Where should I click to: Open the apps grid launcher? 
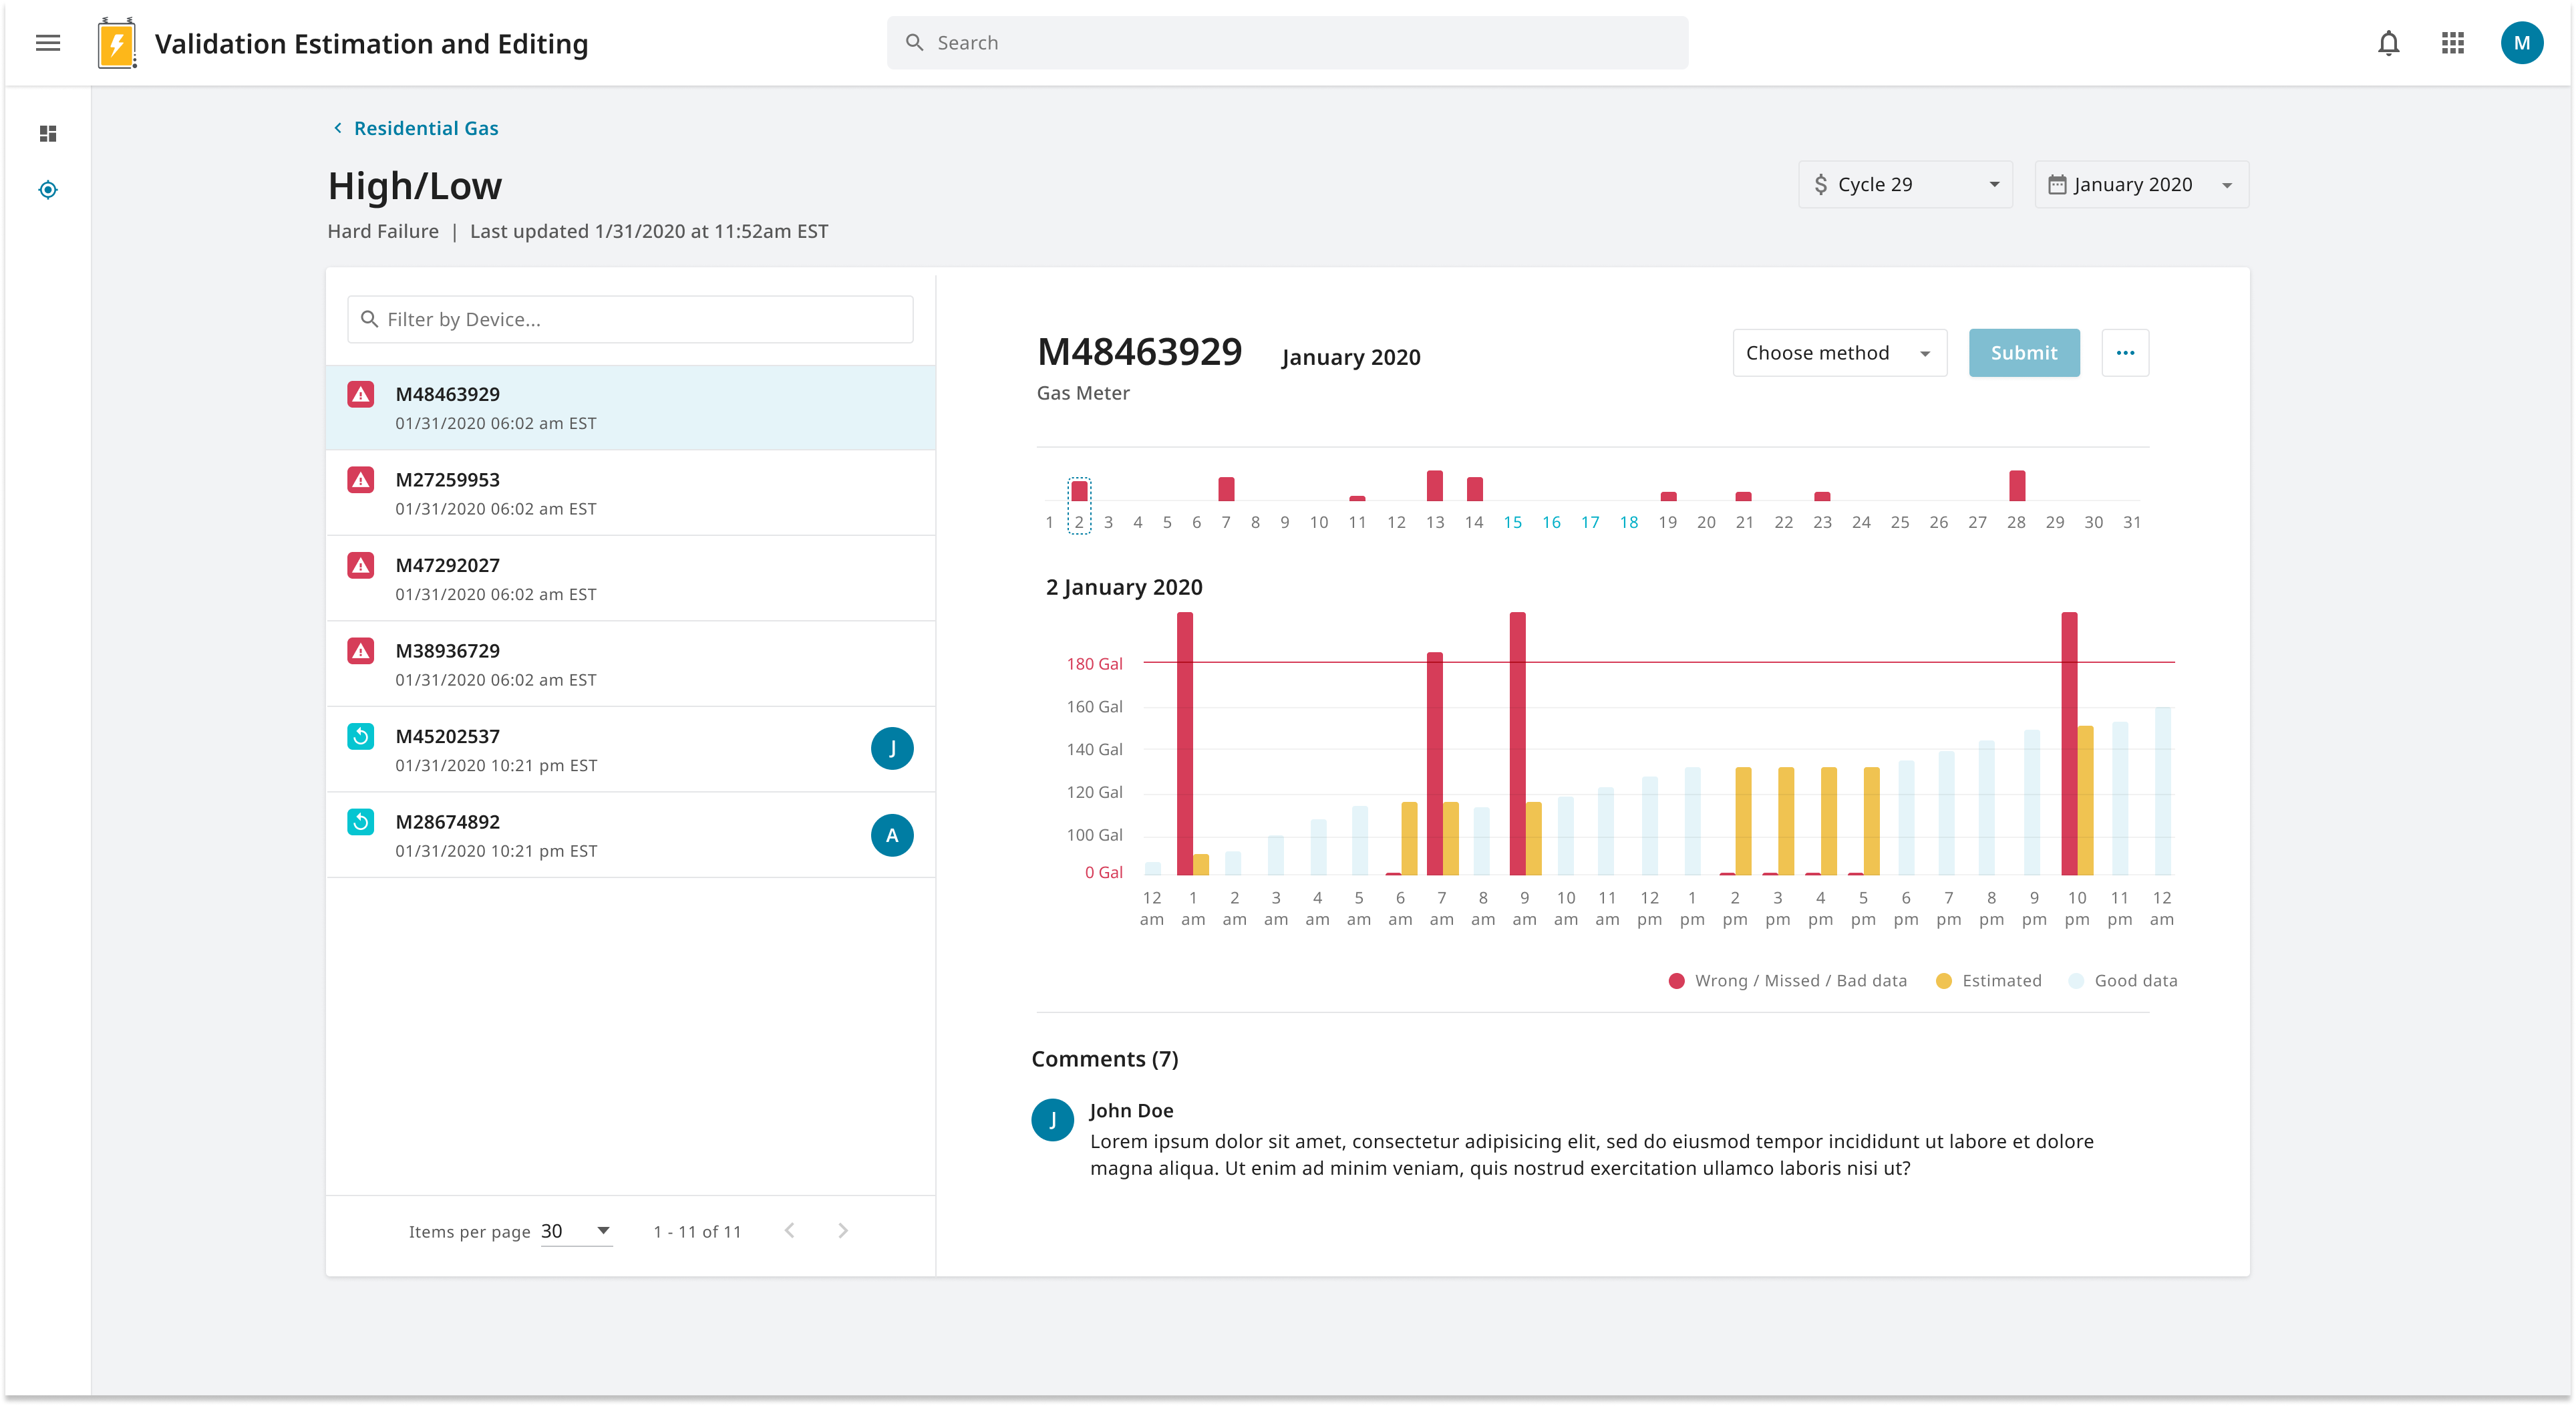2452,43
